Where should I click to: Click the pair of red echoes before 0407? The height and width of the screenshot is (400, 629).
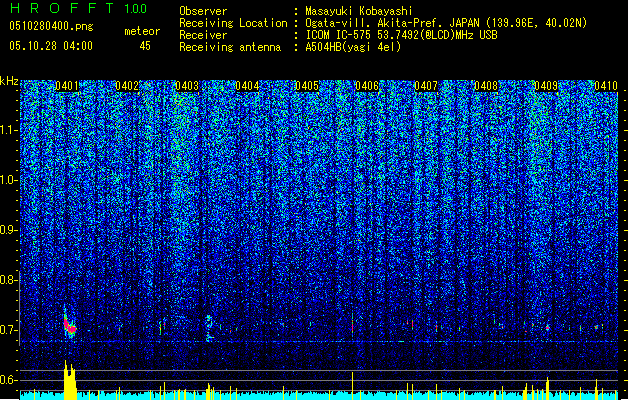click(x=410, y=323)
